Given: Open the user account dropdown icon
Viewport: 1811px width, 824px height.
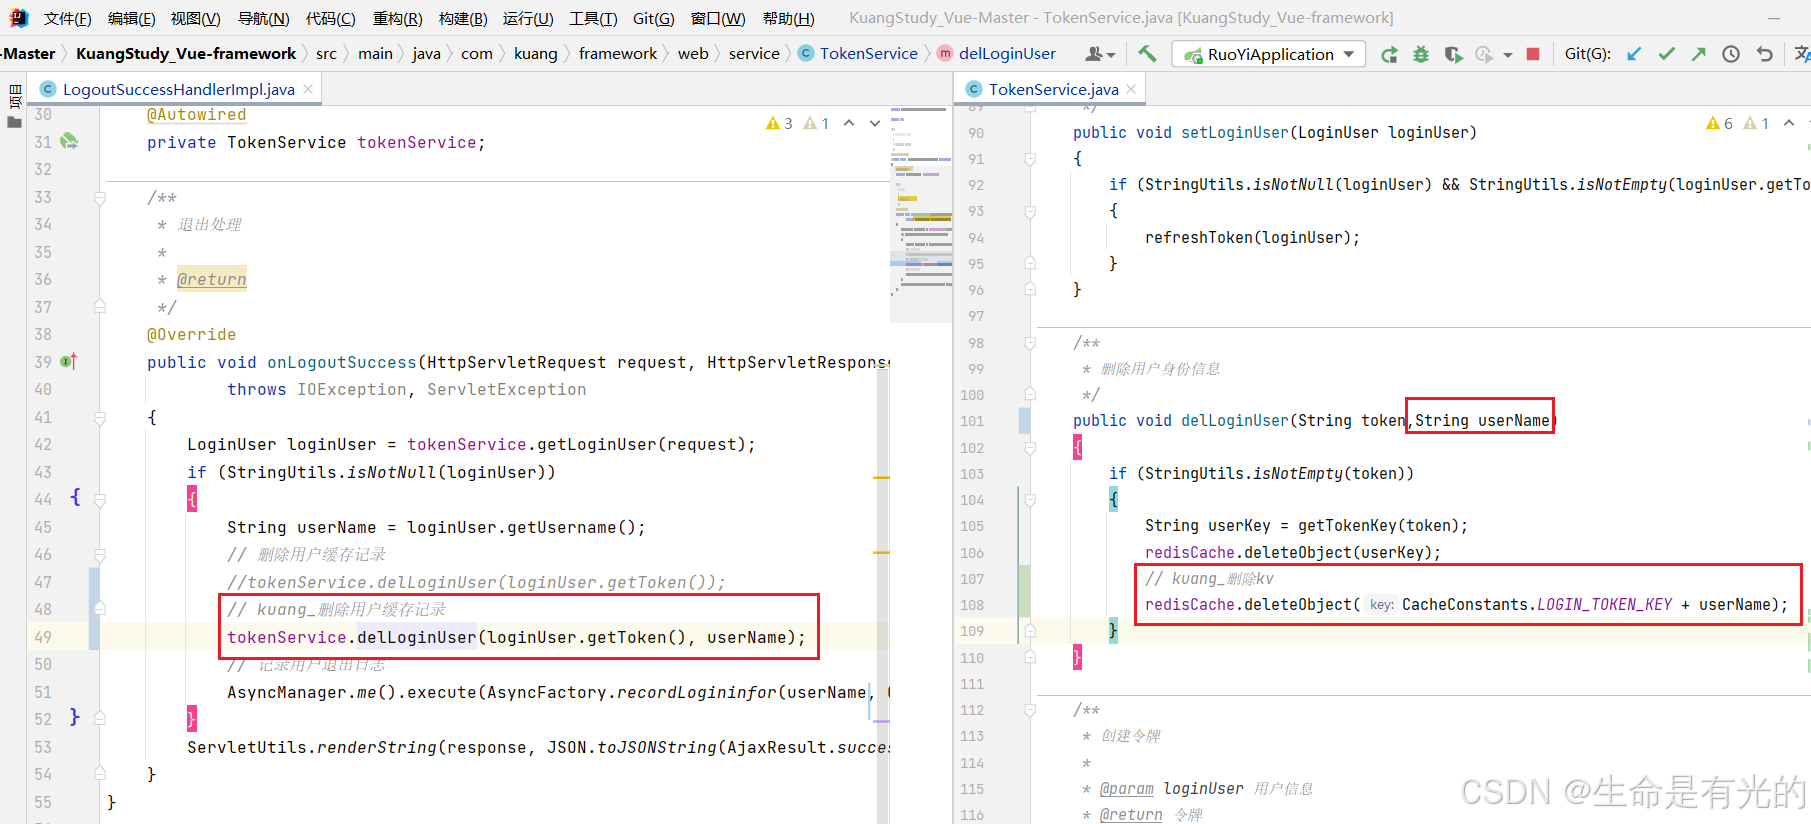Looking at the screenshot, I should (x=1100, y=54).
